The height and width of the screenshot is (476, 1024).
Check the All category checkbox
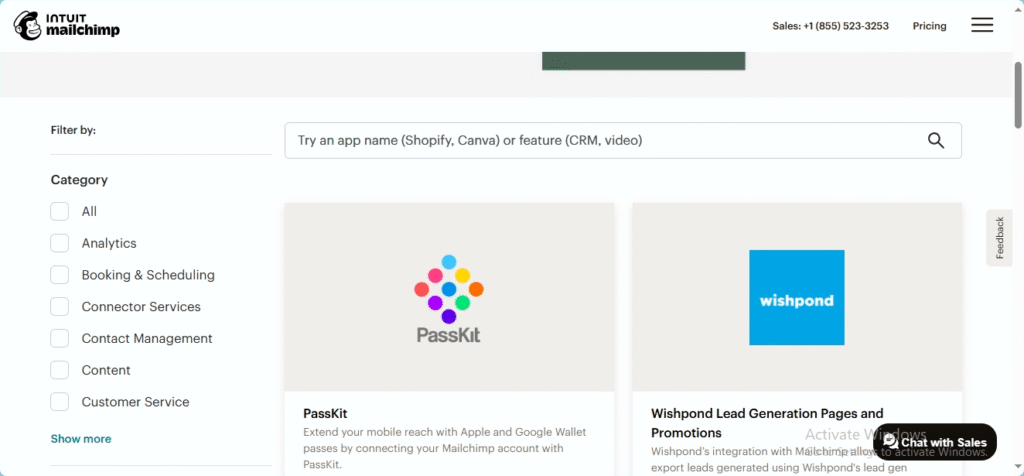pos(59,212)
